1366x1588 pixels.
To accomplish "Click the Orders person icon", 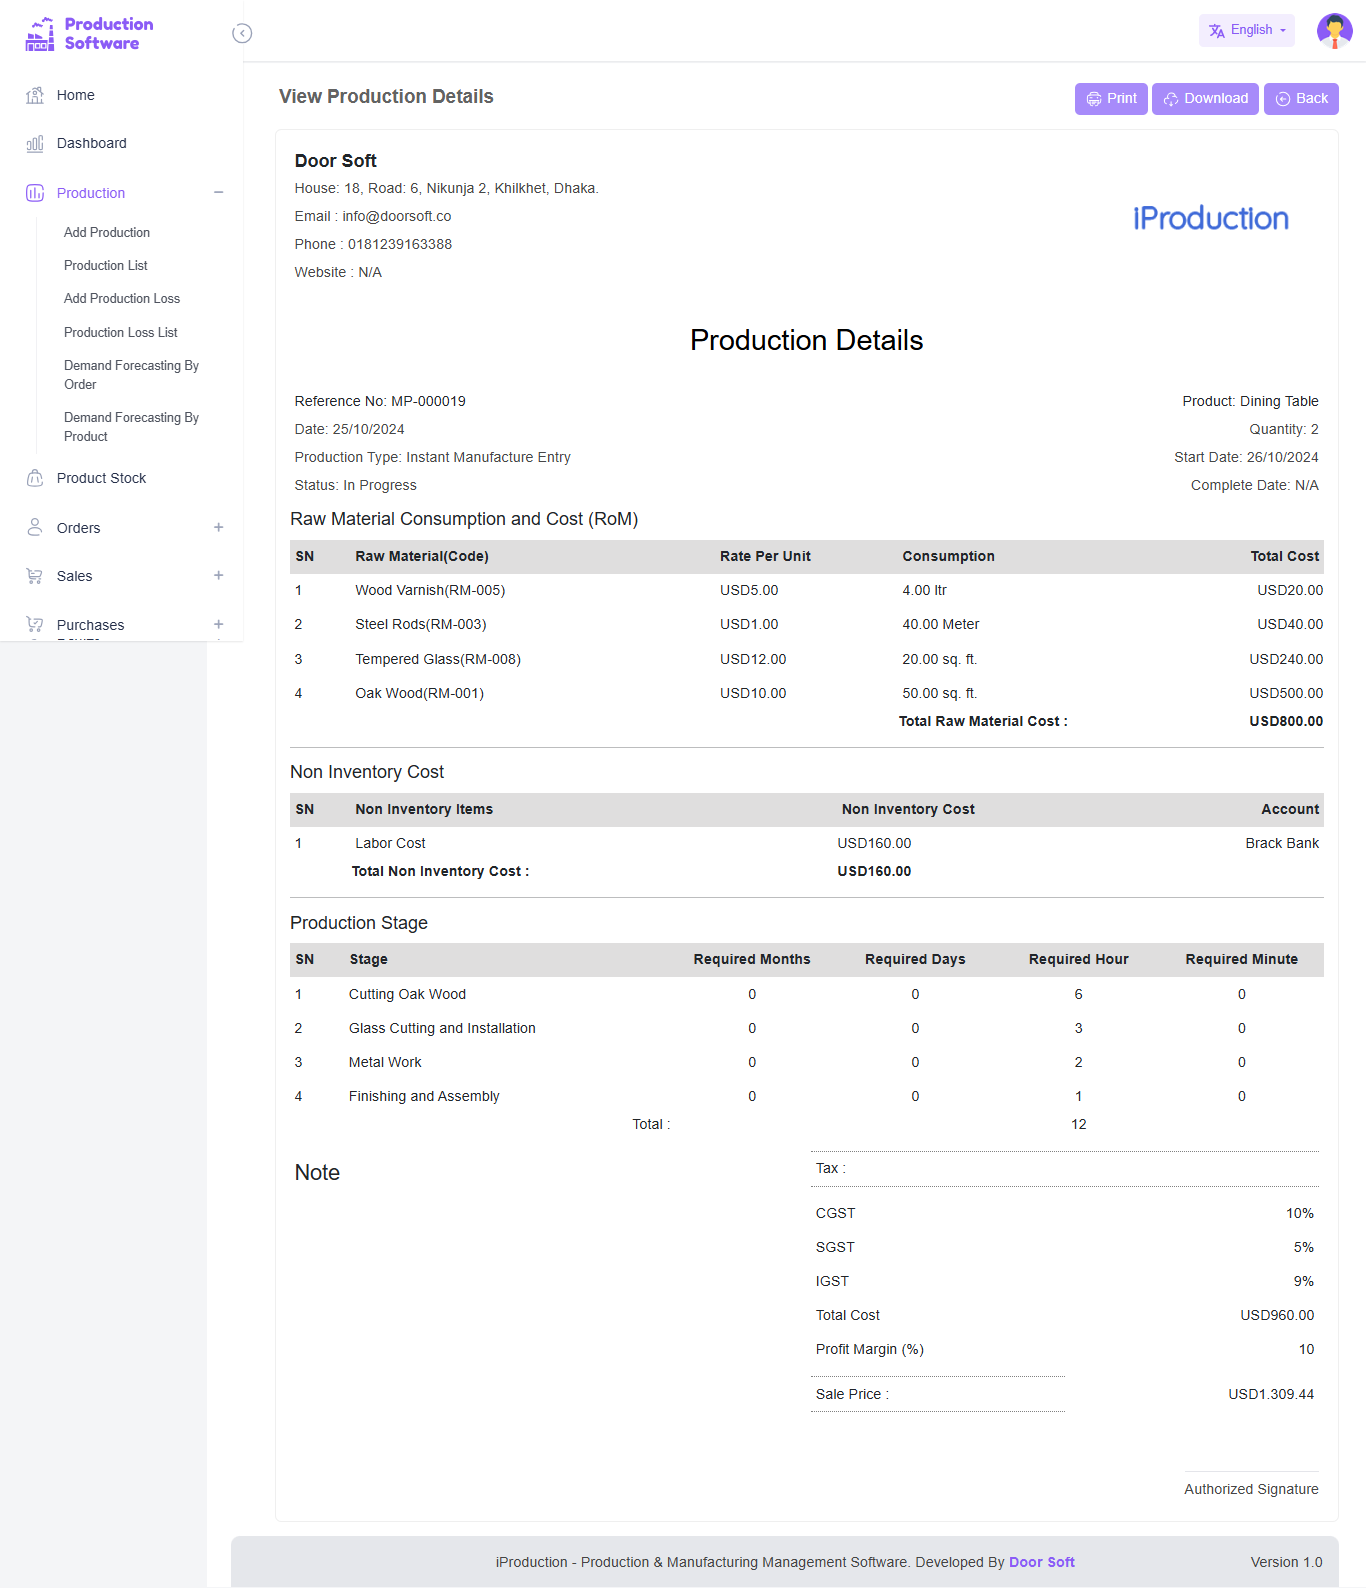I will click(x=35, y=527).
